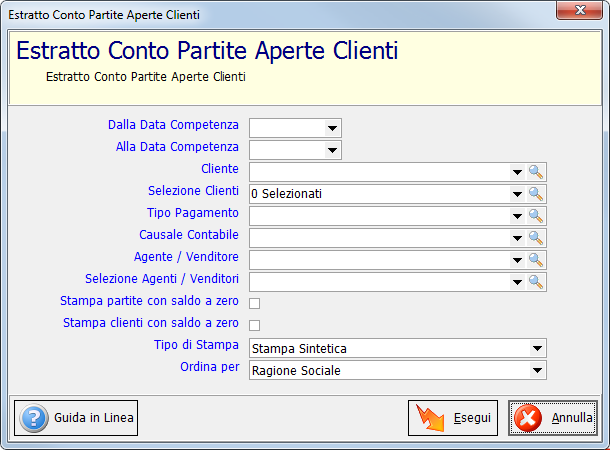Open Guida in Linea help
Image resolution: width=610 pixels, height=450 pixels.
pyautogui.click(x=76, y=418)
